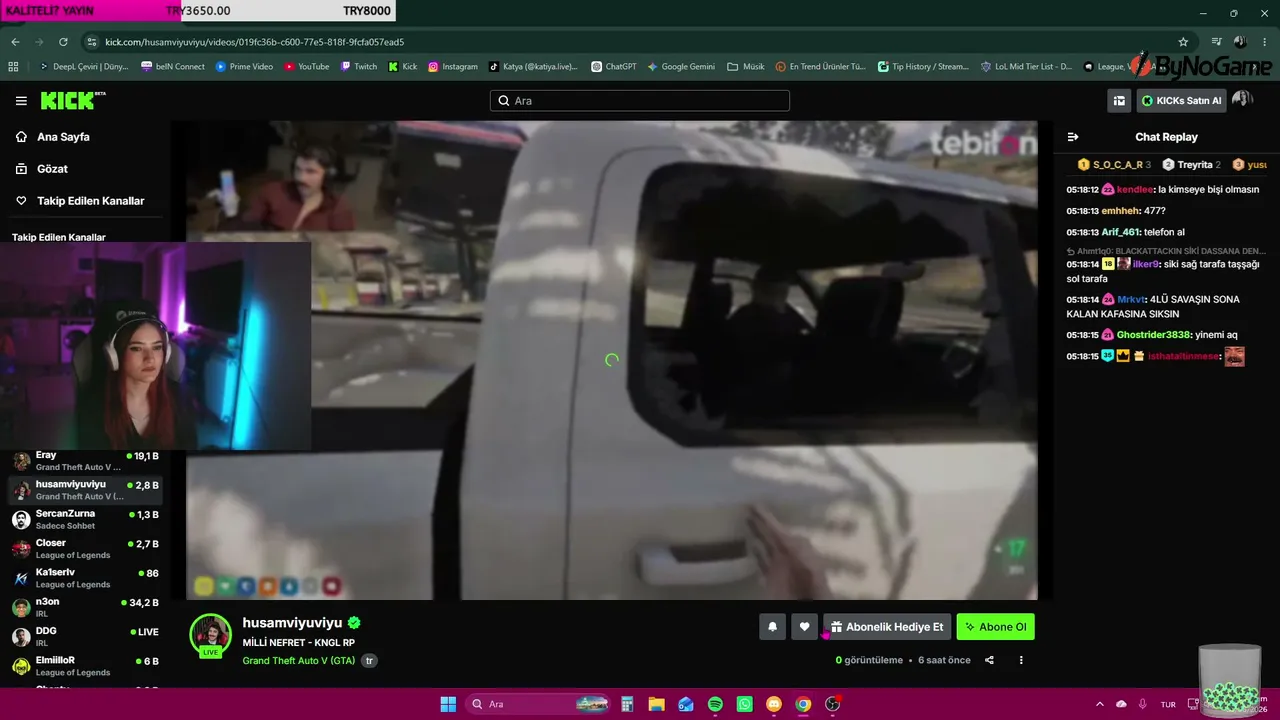Open the Katya (@katiya.live) TikTok bookmark

click(533, 67)
